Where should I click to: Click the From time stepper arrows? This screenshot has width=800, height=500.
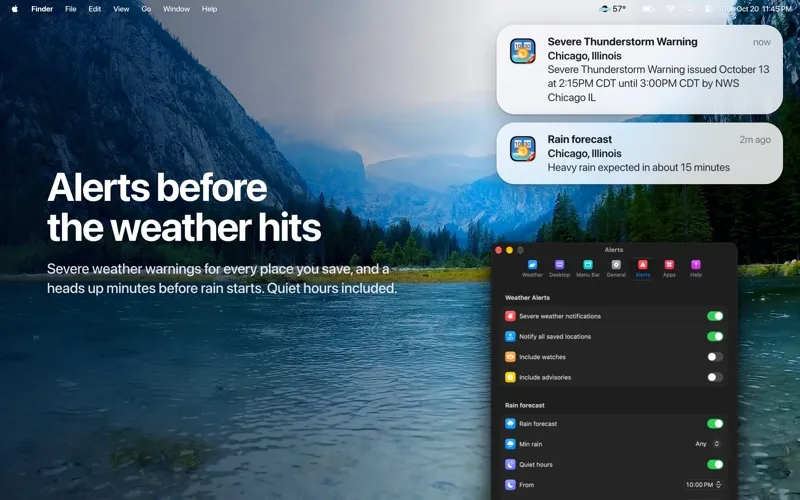718,485
